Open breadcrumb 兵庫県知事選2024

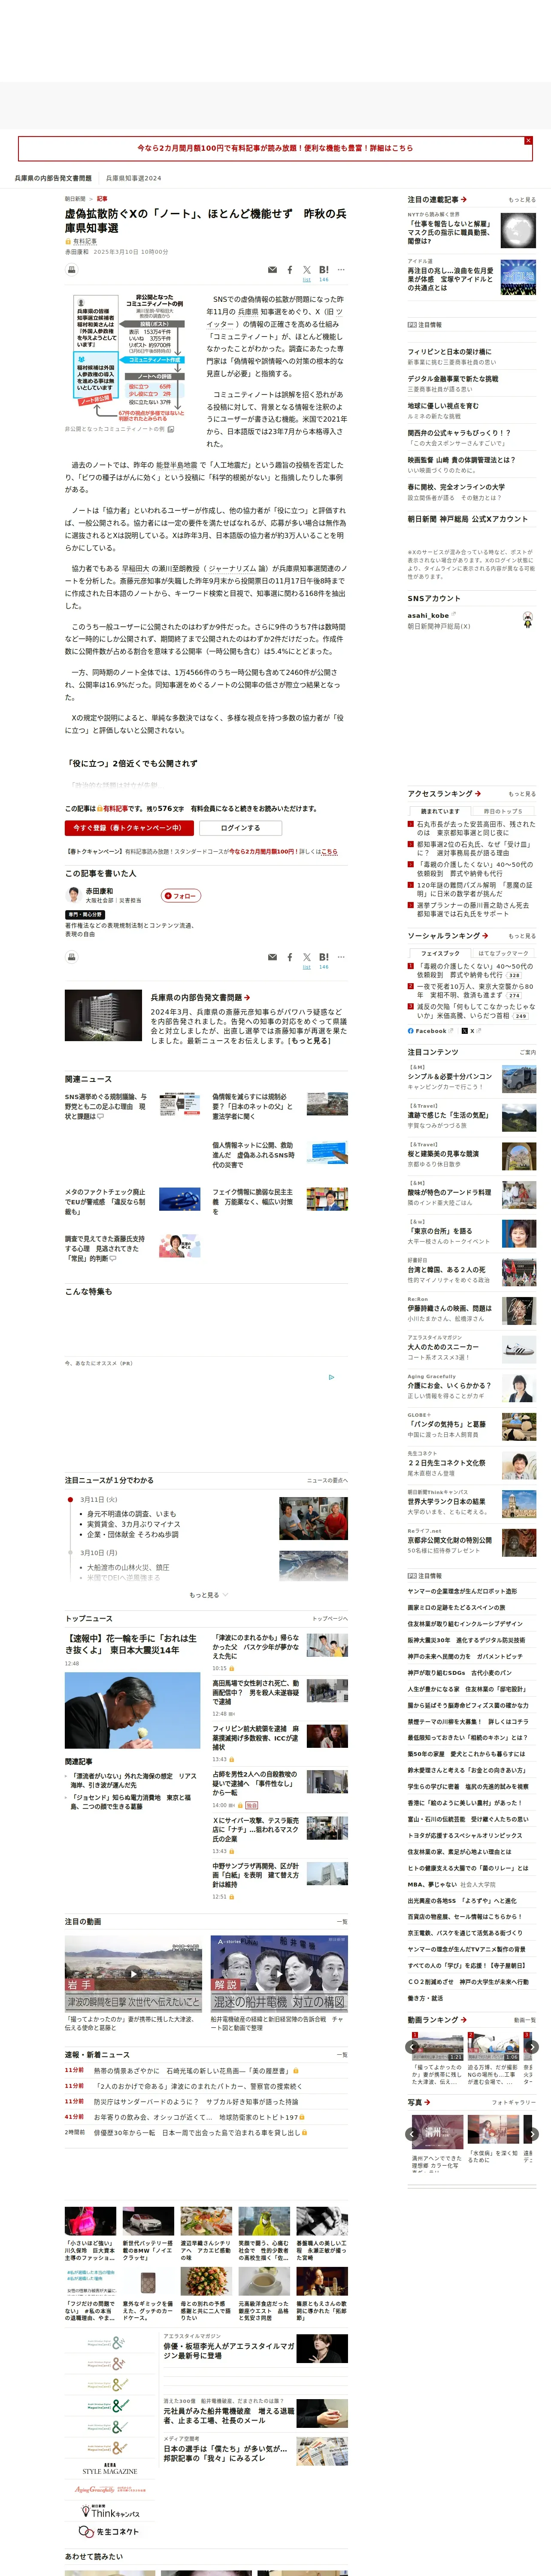[x=133, y=178]
